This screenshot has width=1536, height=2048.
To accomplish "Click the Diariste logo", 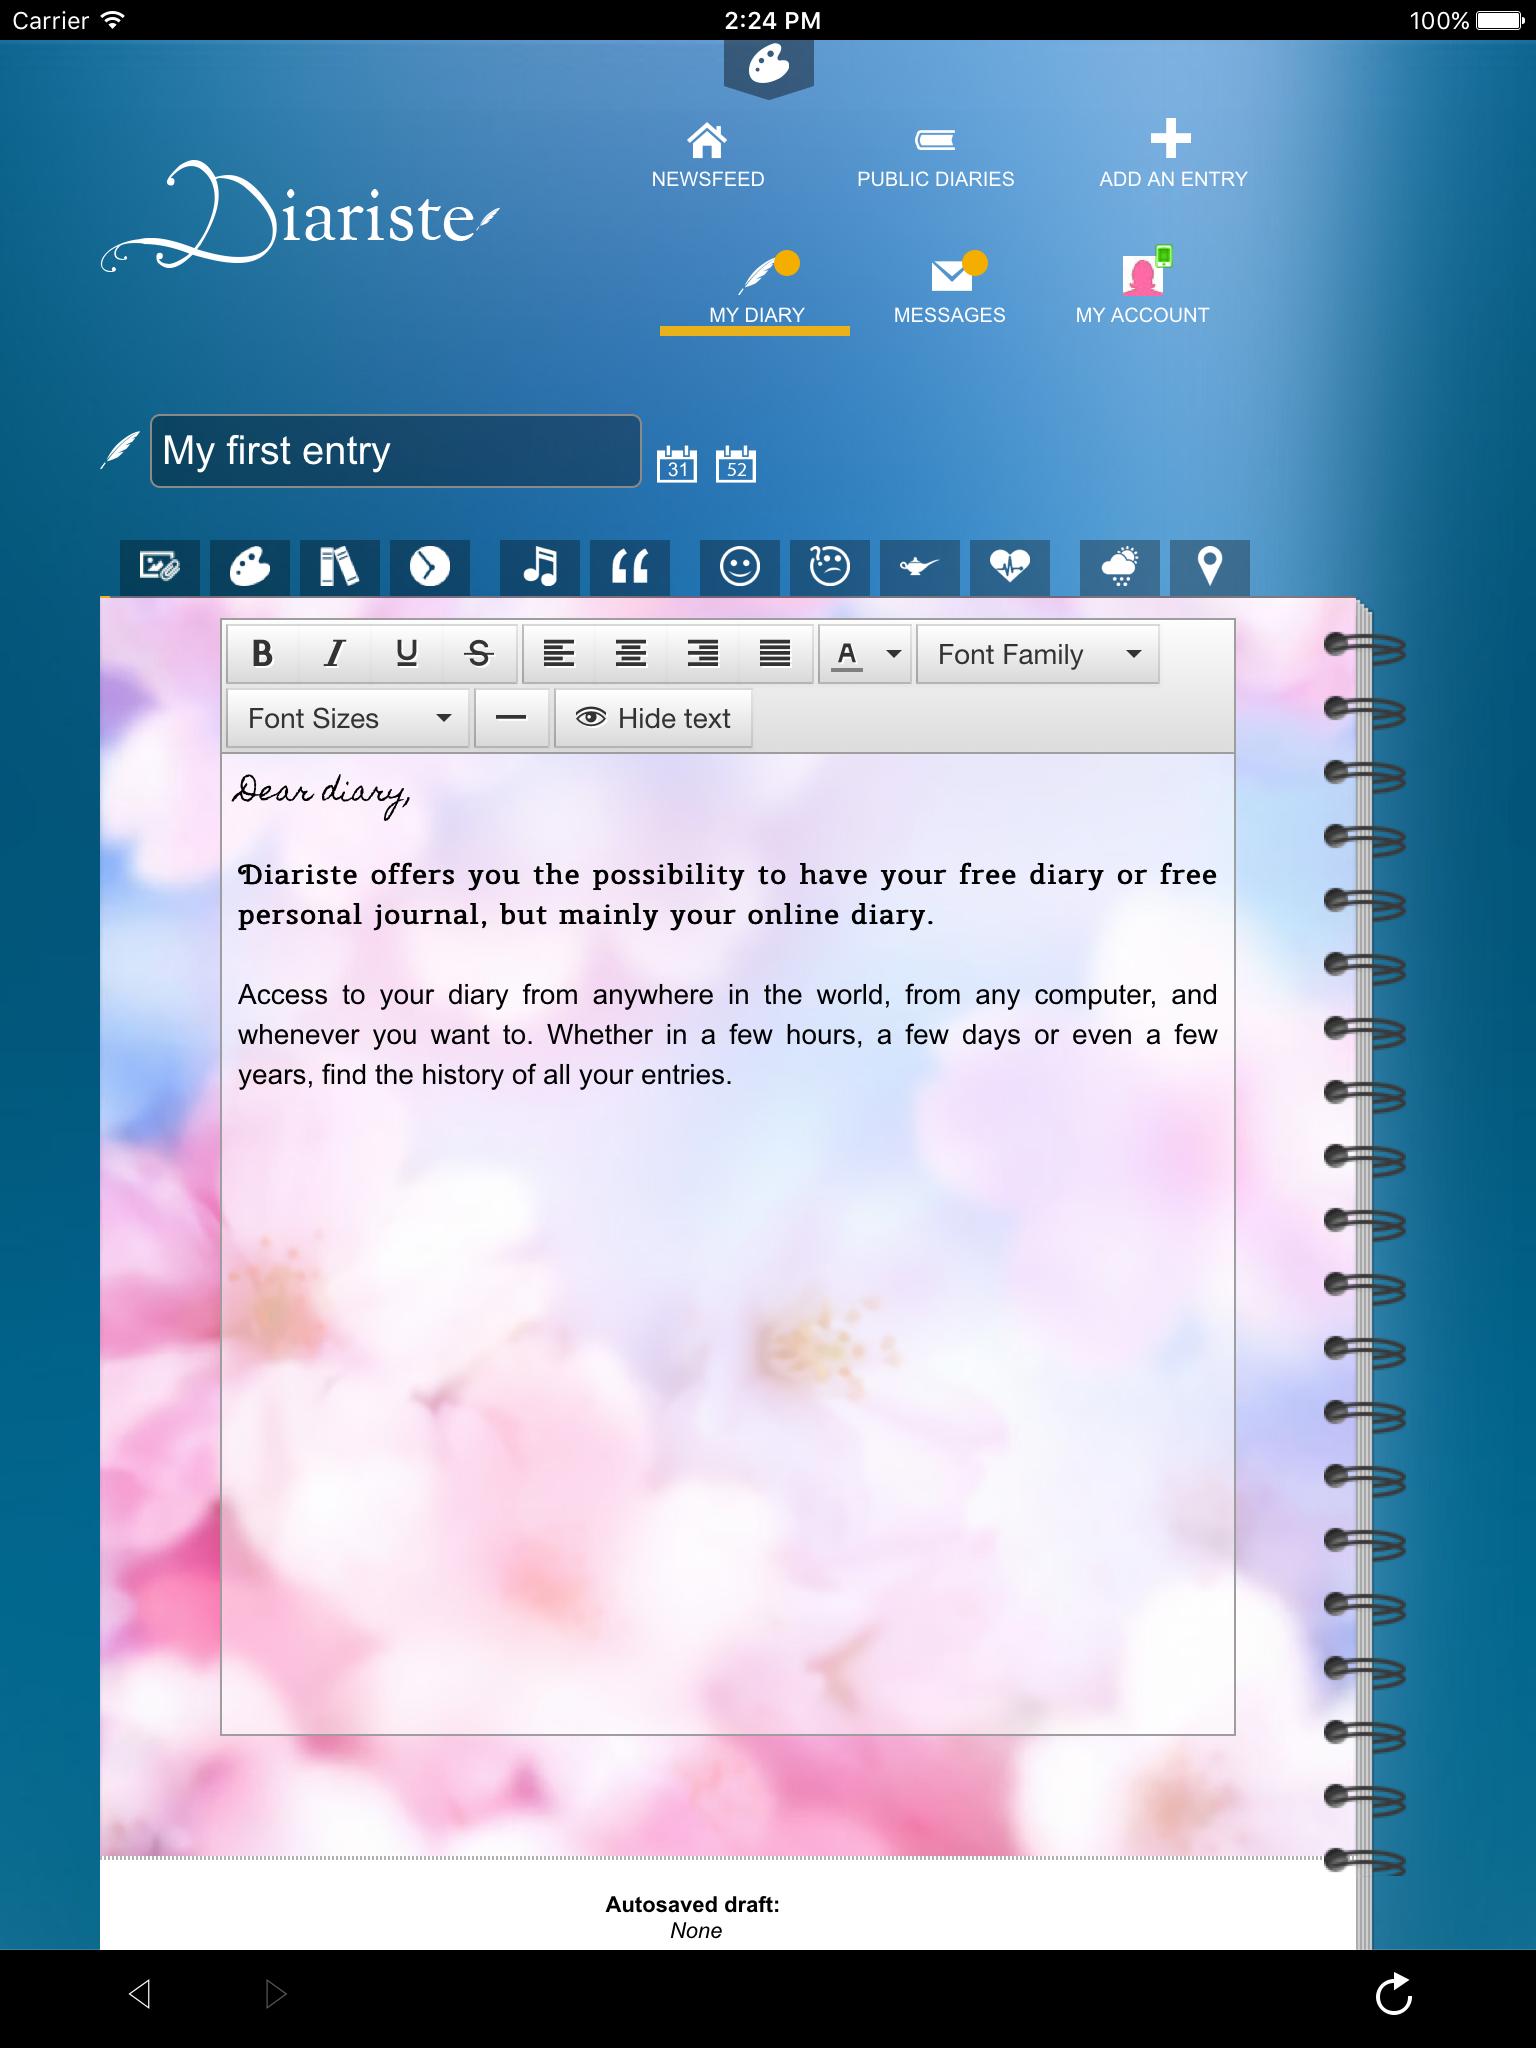I will 300,215.
